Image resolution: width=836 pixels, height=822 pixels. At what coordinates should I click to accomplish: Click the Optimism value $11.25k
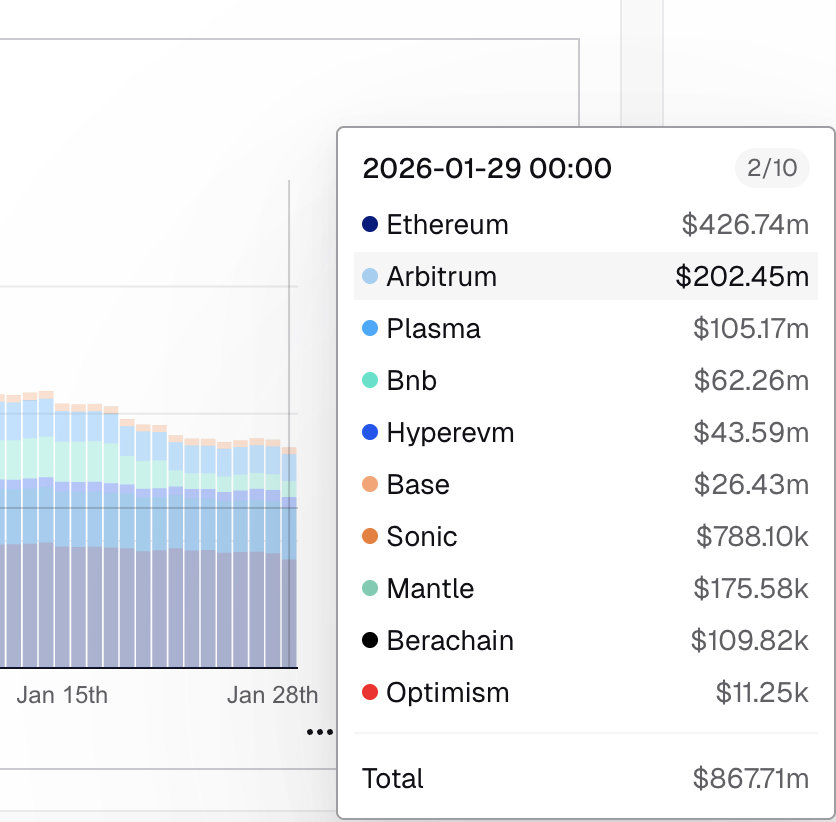point(762,692)
